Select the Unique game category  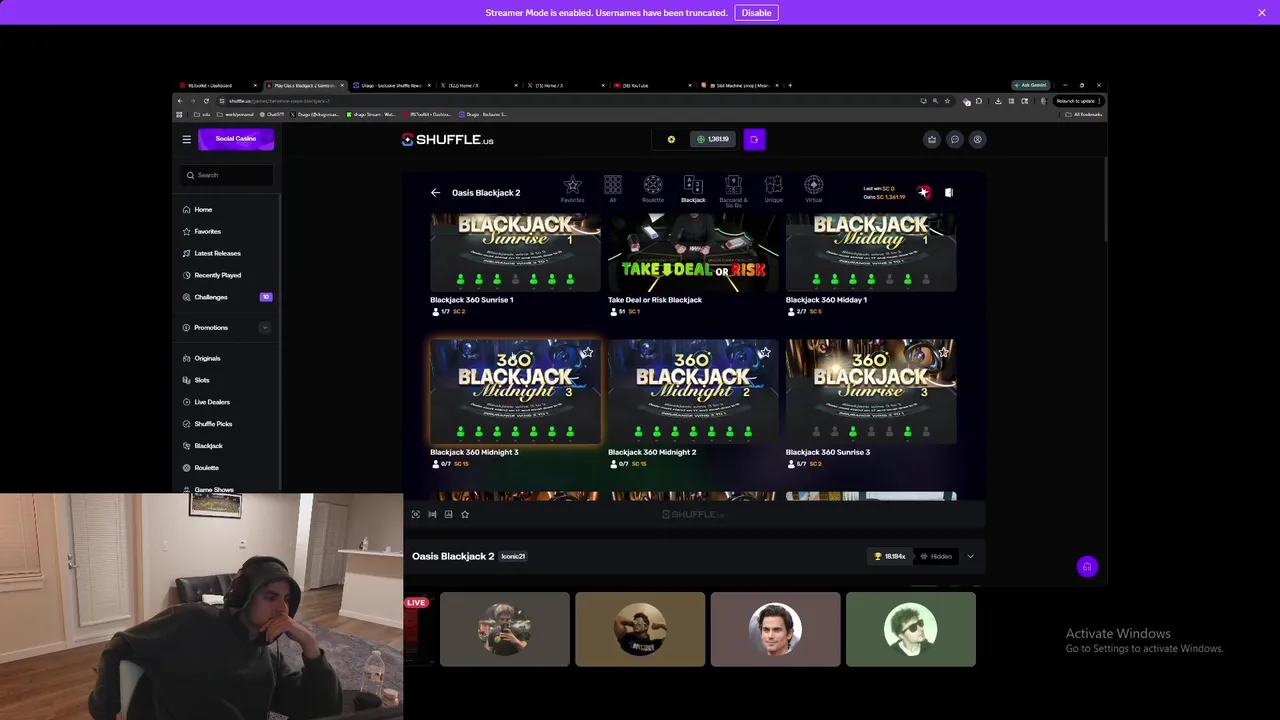tap(773, 189)
